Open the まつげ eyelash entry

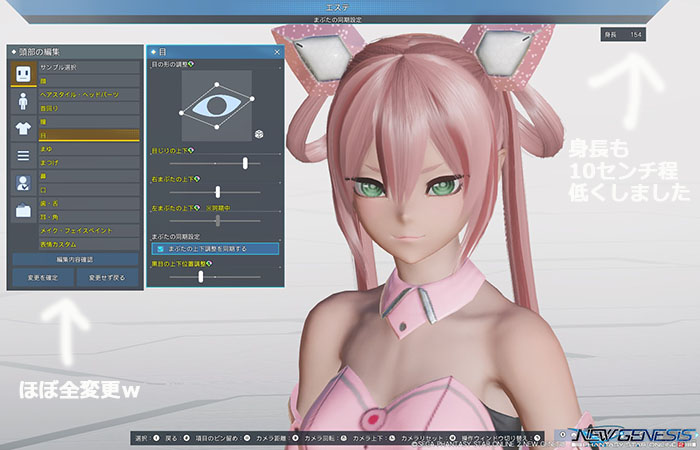click(89, 162)
